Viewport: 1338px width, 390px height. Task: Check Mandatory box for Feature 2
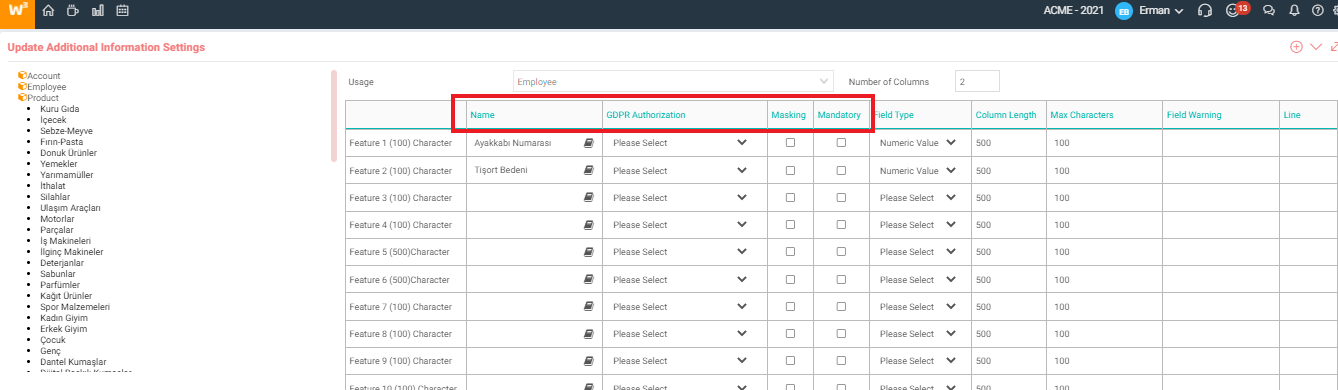point(840,170)
